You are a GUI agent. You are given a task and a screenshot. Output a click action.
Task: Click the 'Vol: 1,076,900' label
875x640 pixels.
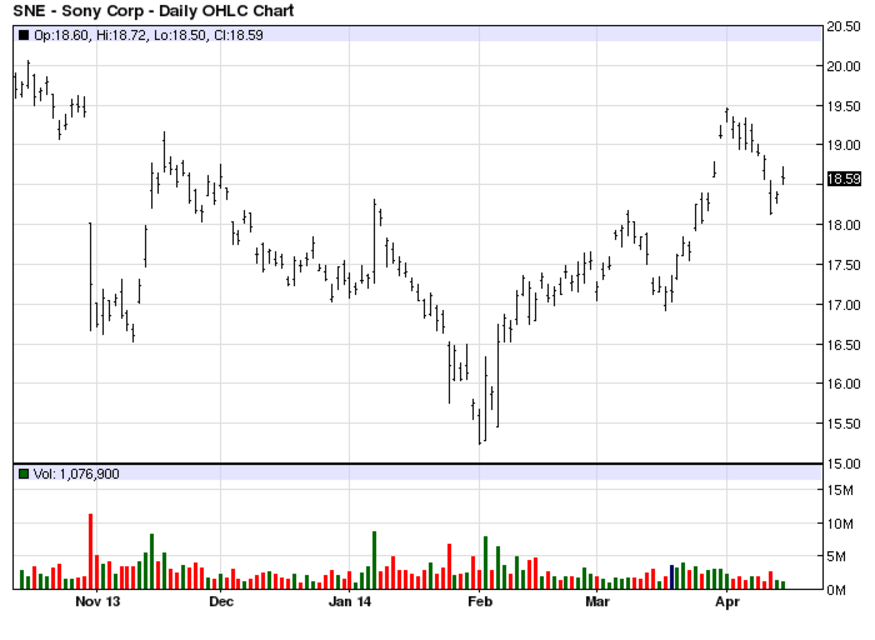(76, 474)
